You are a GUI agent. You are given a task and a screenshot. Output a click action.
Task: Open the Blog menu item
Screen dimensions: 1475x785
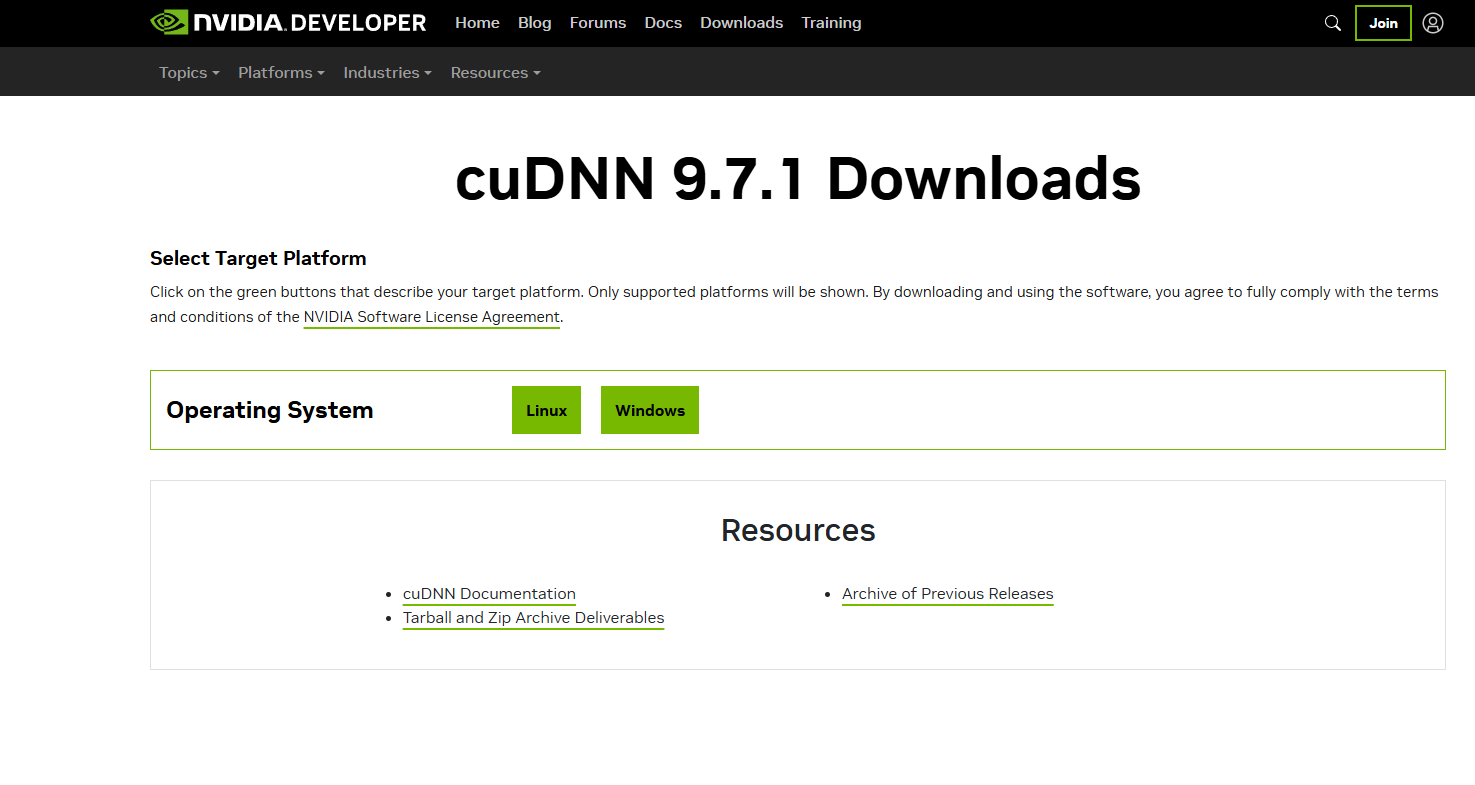(x=534, y=23)
